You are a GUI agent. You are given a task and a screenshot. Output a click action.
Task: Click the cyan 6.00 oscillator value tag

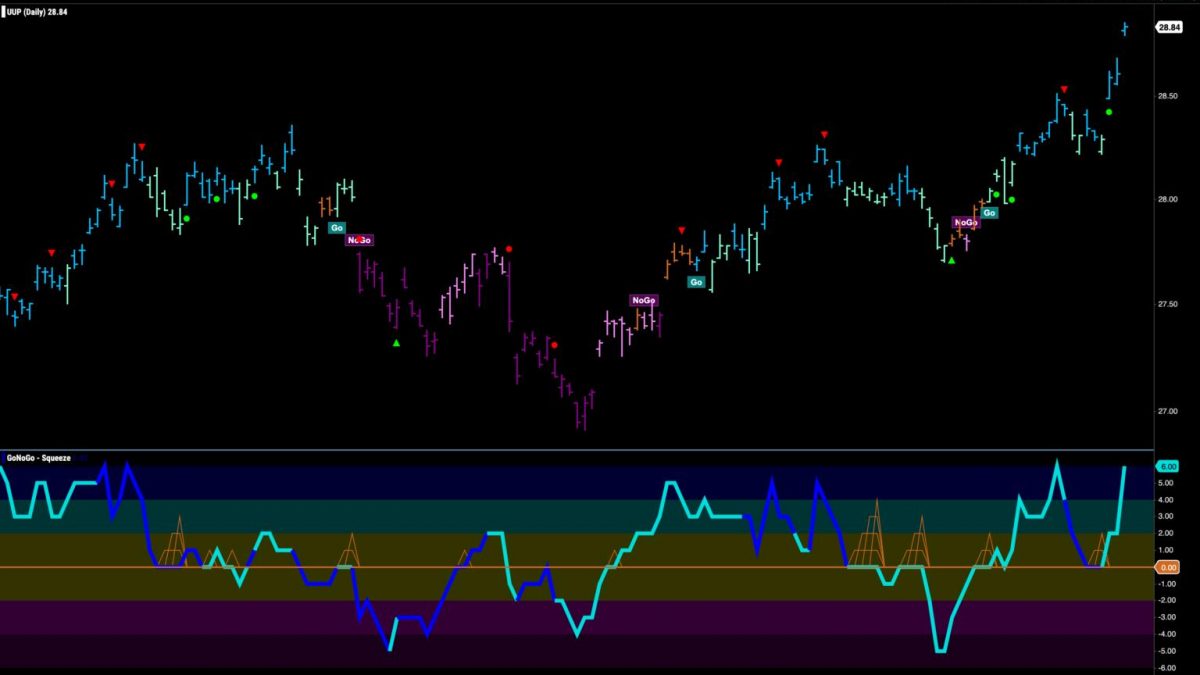tap(1167, 466)
